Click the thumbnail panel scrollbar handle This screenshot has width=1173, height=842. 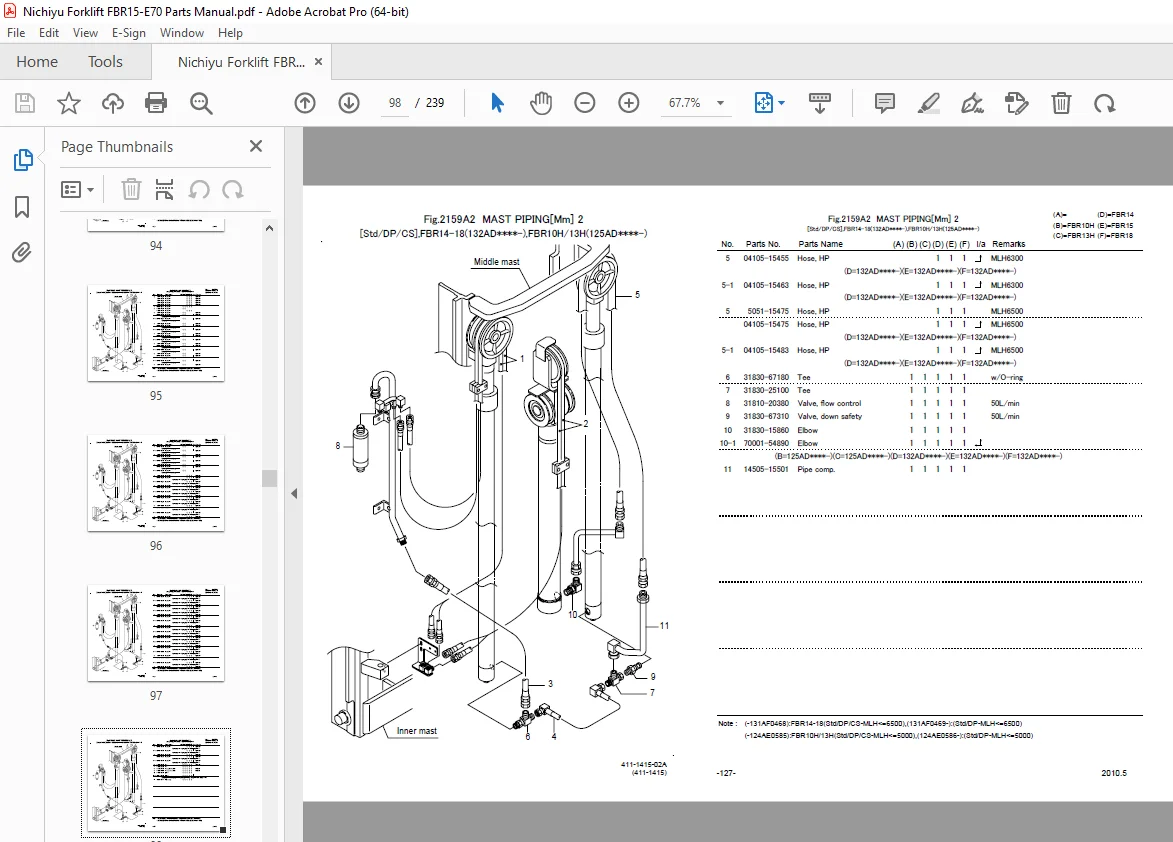[269, 479]
